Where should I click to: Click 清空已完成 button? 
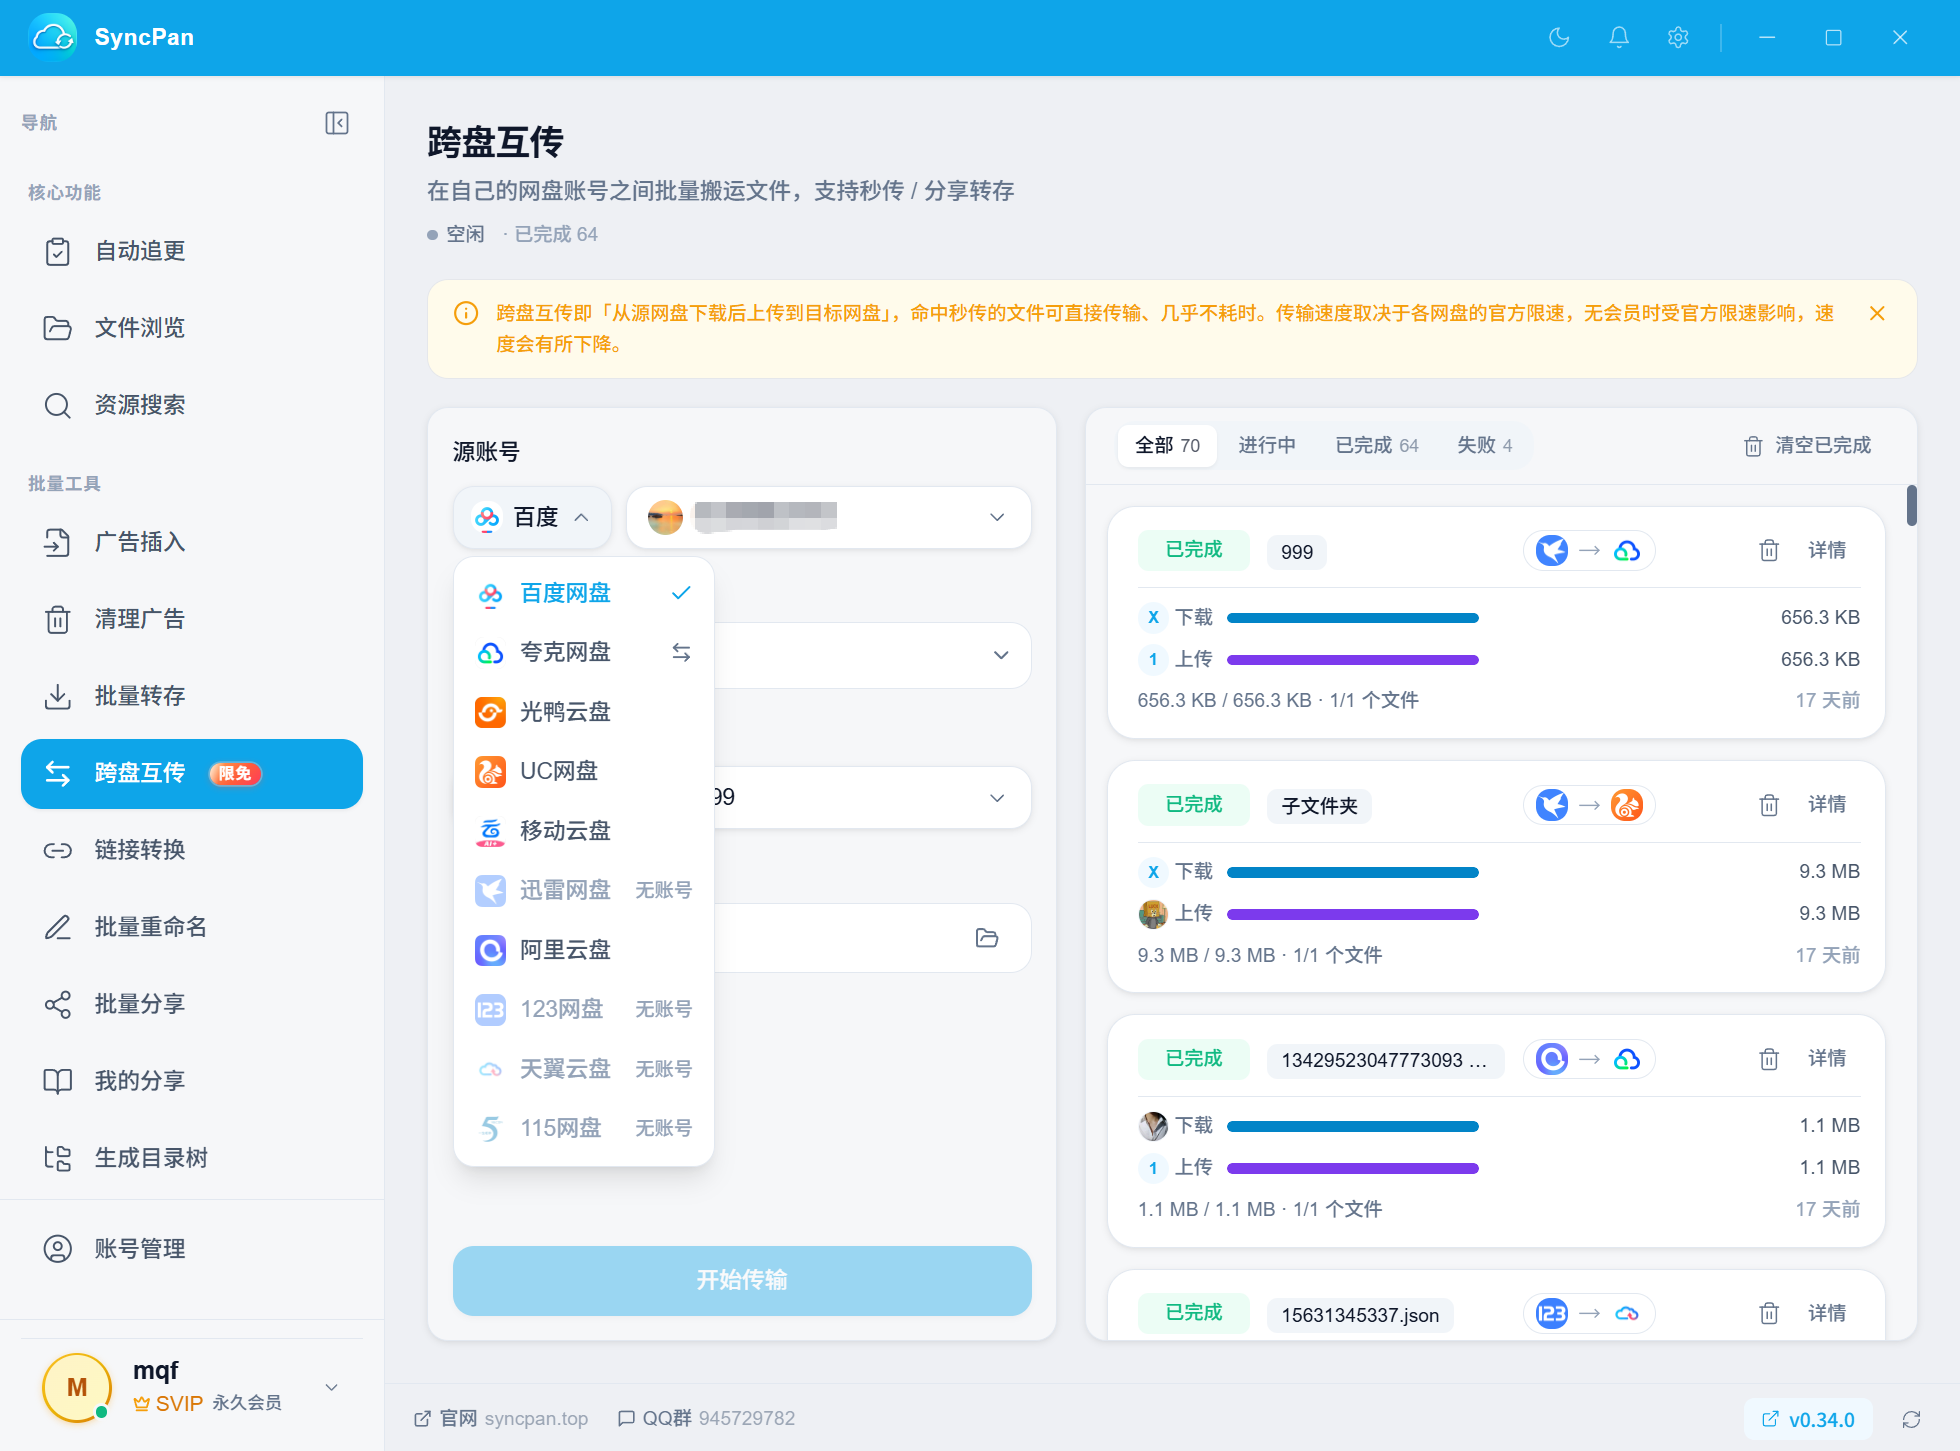1807,446
